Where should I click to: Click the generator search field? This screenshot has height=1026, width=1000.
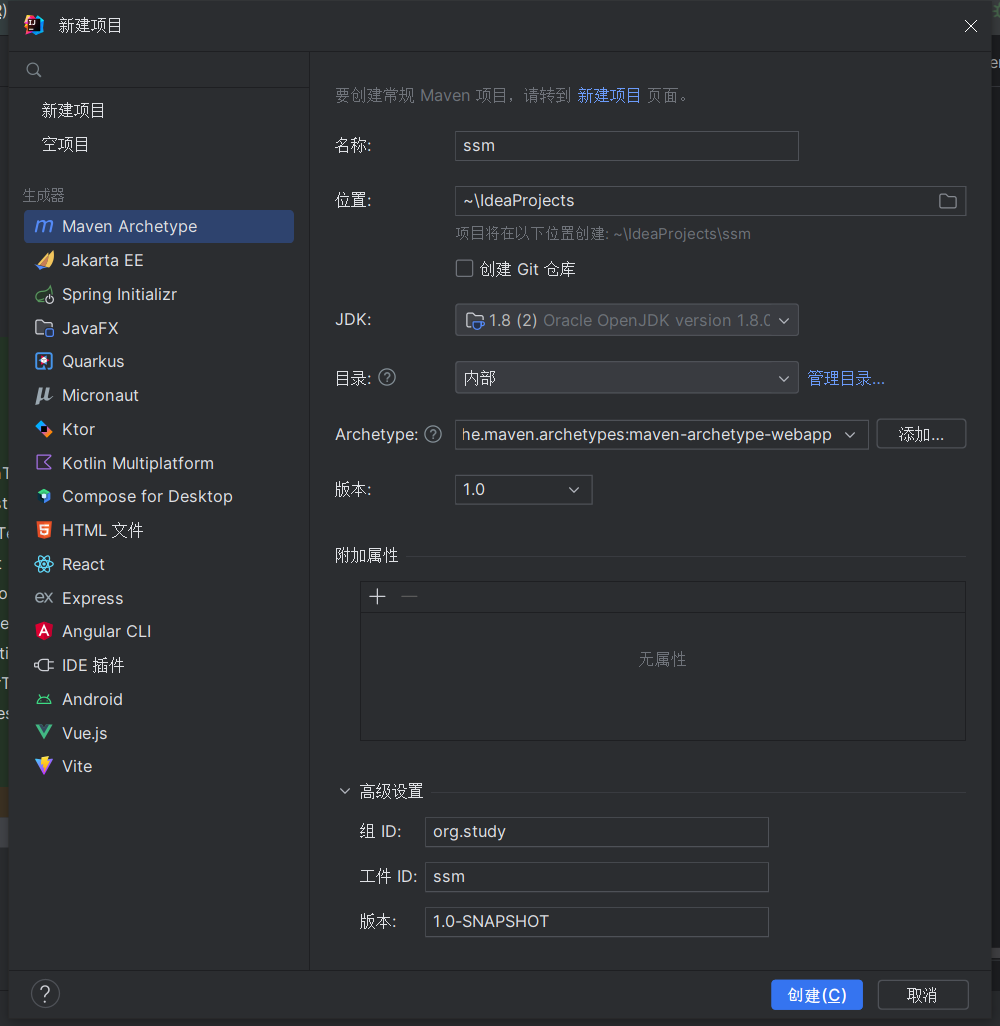point(159,70)
